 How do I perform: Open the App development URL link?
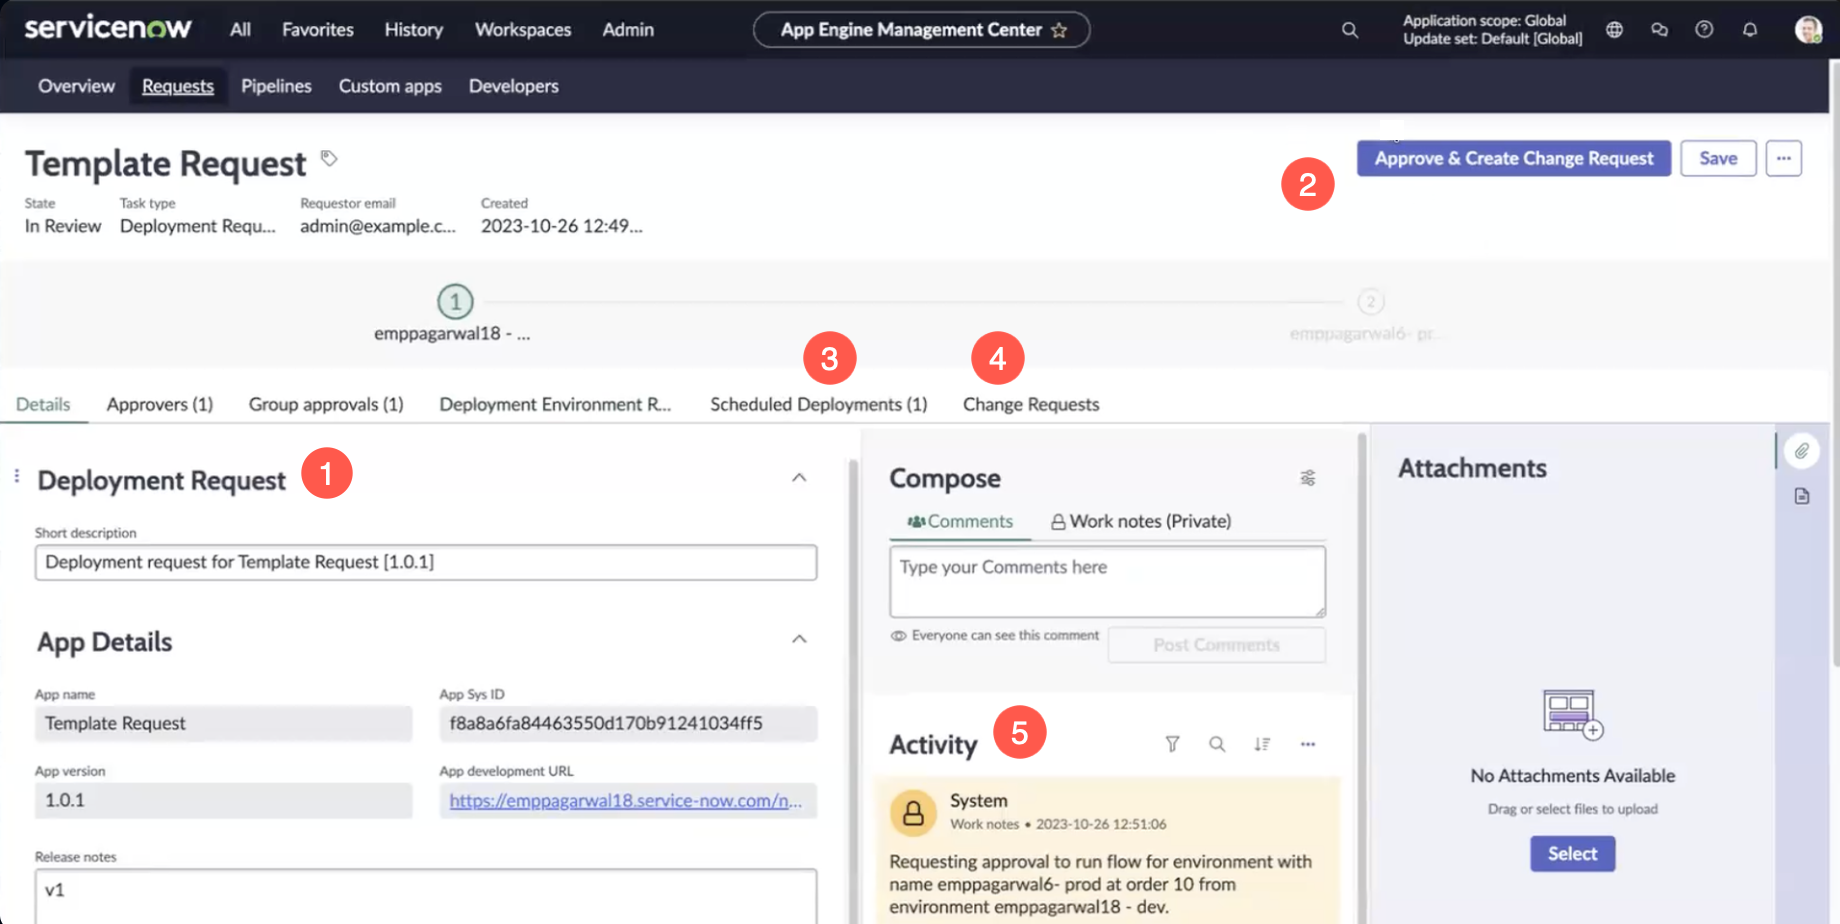tap(626, 801)
